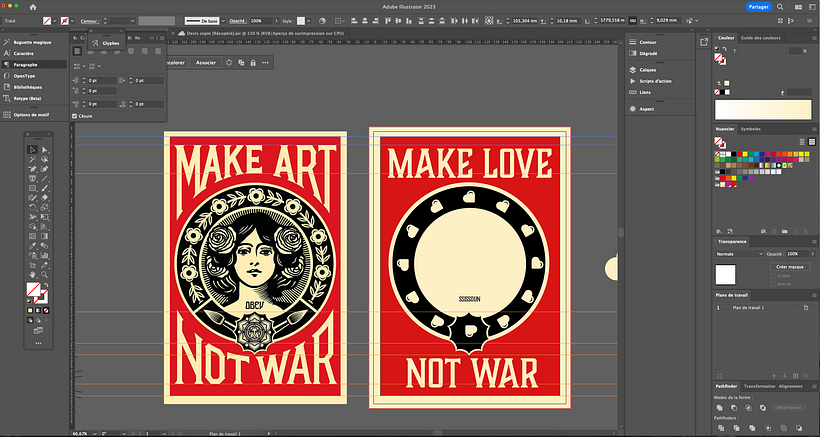Select the Selection arrow tool in toolbox
The height and width of the screenshot is (437, 820).
[x=33, y=149]
